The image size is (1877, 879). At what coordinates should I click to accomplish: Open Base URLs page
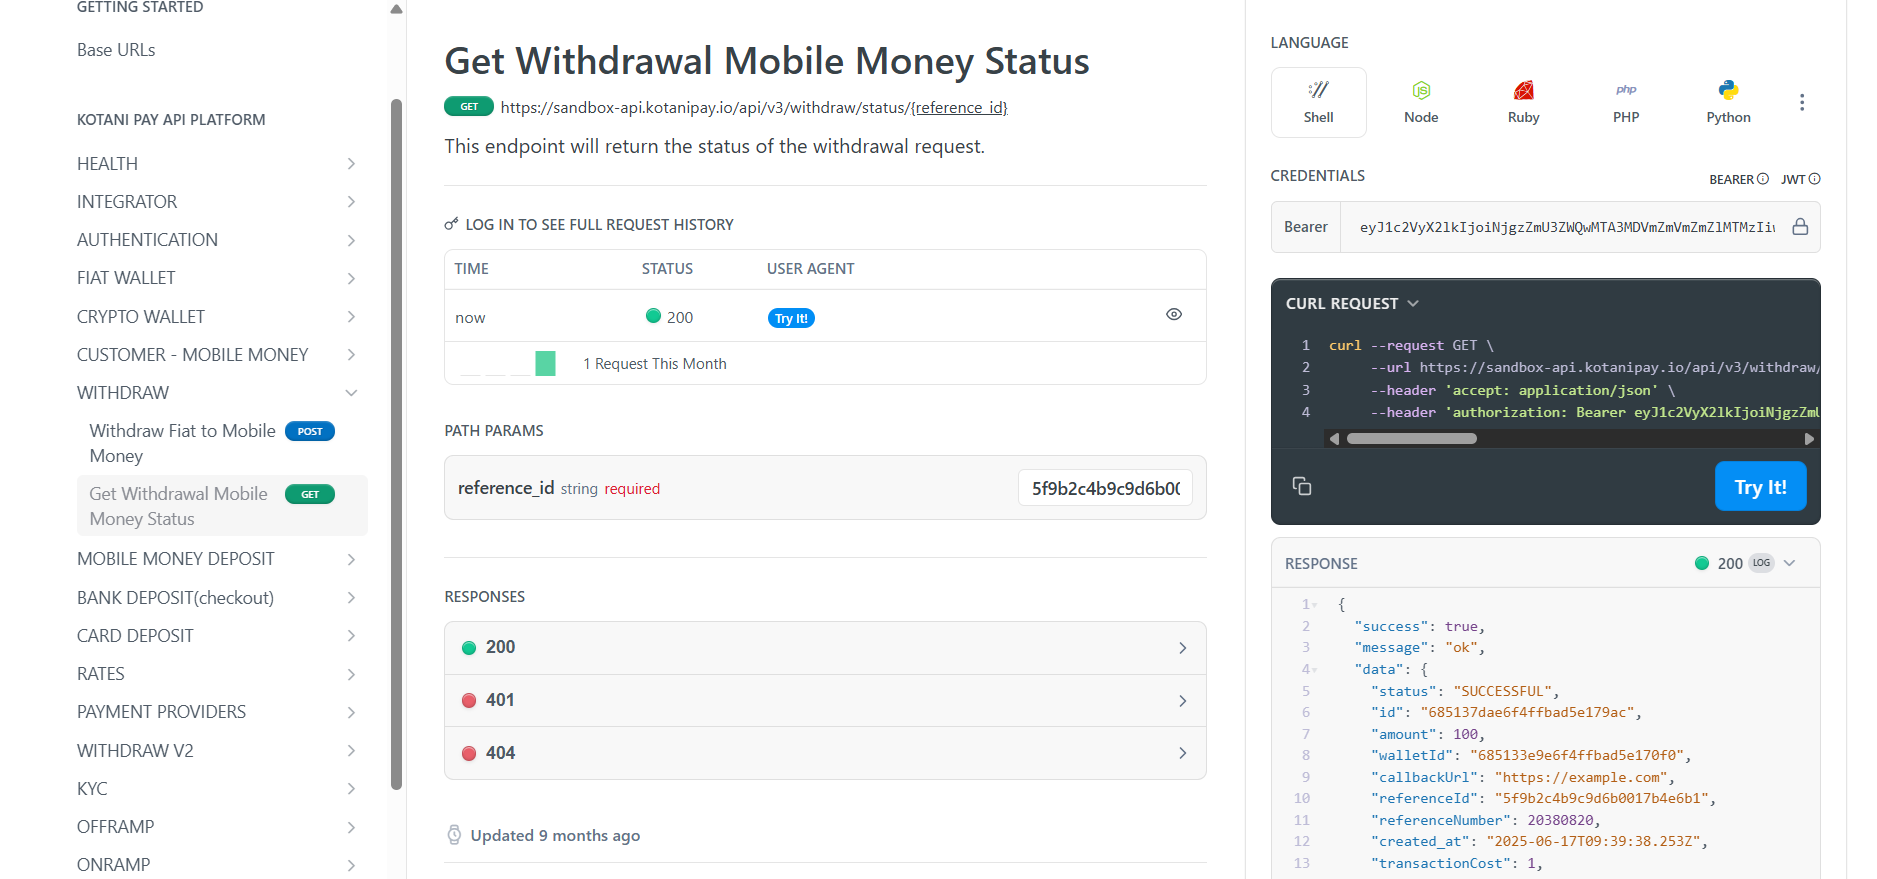coord(116,50)
